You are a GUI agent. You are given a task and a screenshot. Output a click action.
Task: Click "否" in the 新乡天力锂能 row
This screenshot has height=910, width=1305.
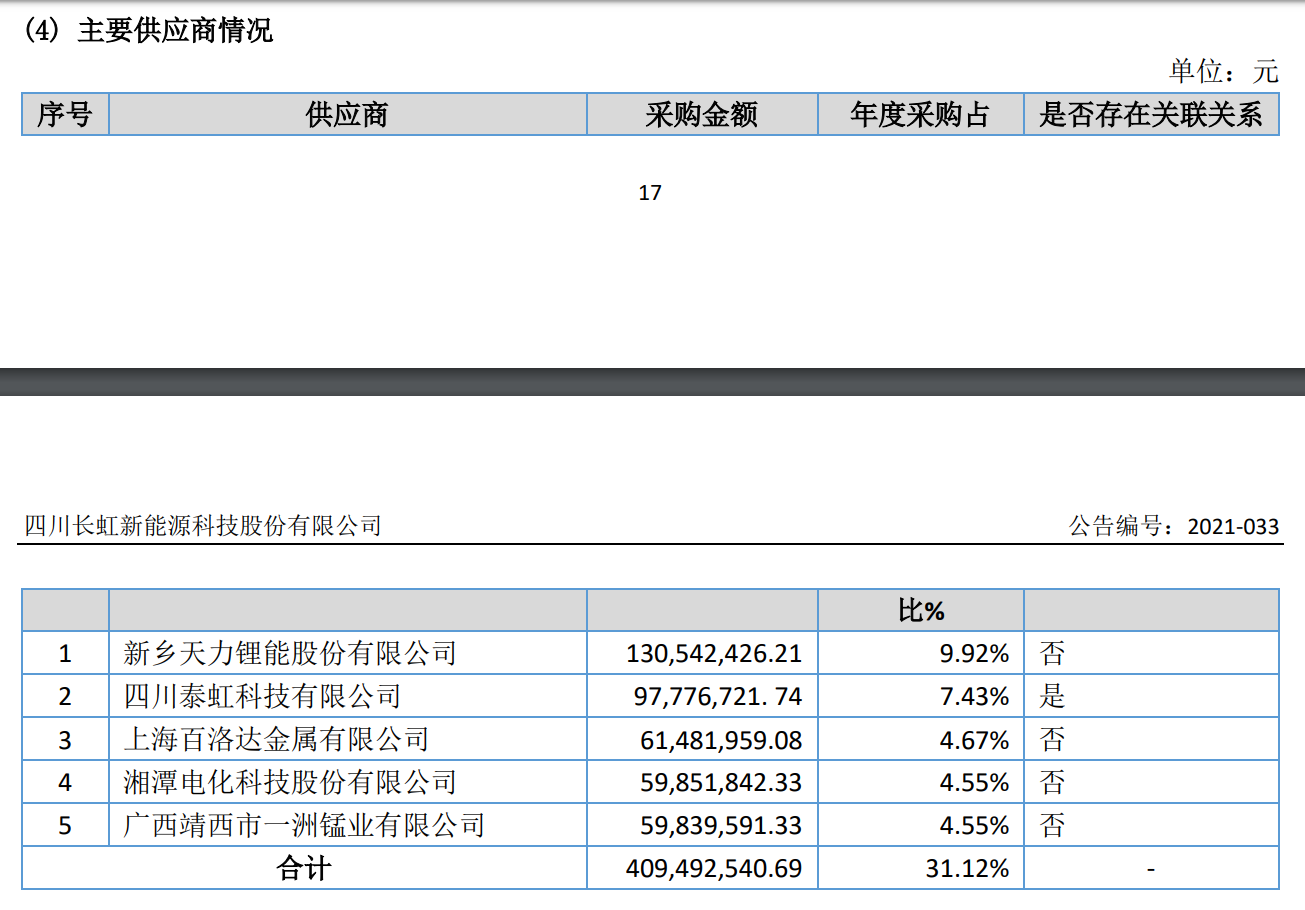coord(1052,654)
